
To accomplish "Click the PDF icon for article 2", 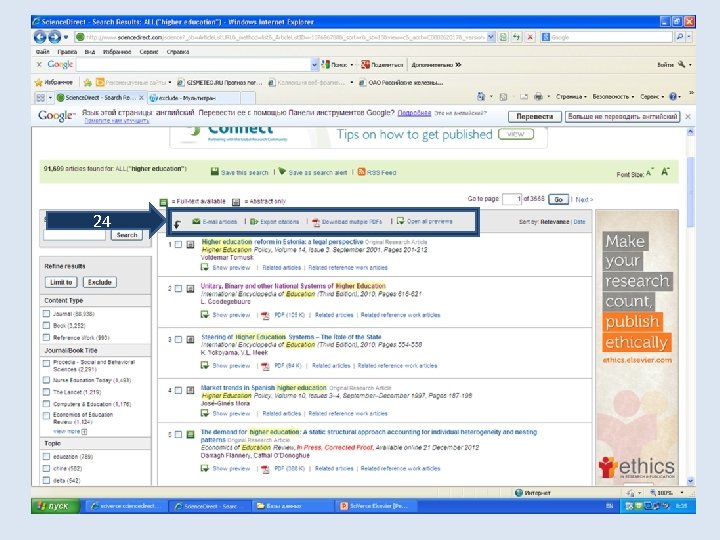I will click(x=265, y=315).
